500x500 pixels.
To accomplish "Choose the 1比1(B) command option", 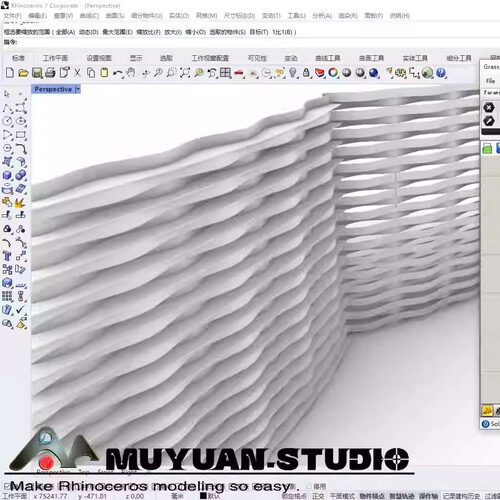I will pos(283,32).
